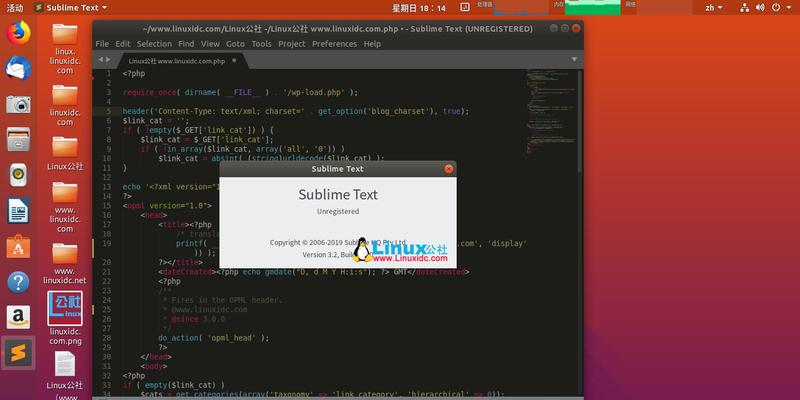Image resolution: width=800 pixels, height=400 pixels.
Task: Select the www.linuxidc.com desktop folder
Action: (x=65, y=207)
